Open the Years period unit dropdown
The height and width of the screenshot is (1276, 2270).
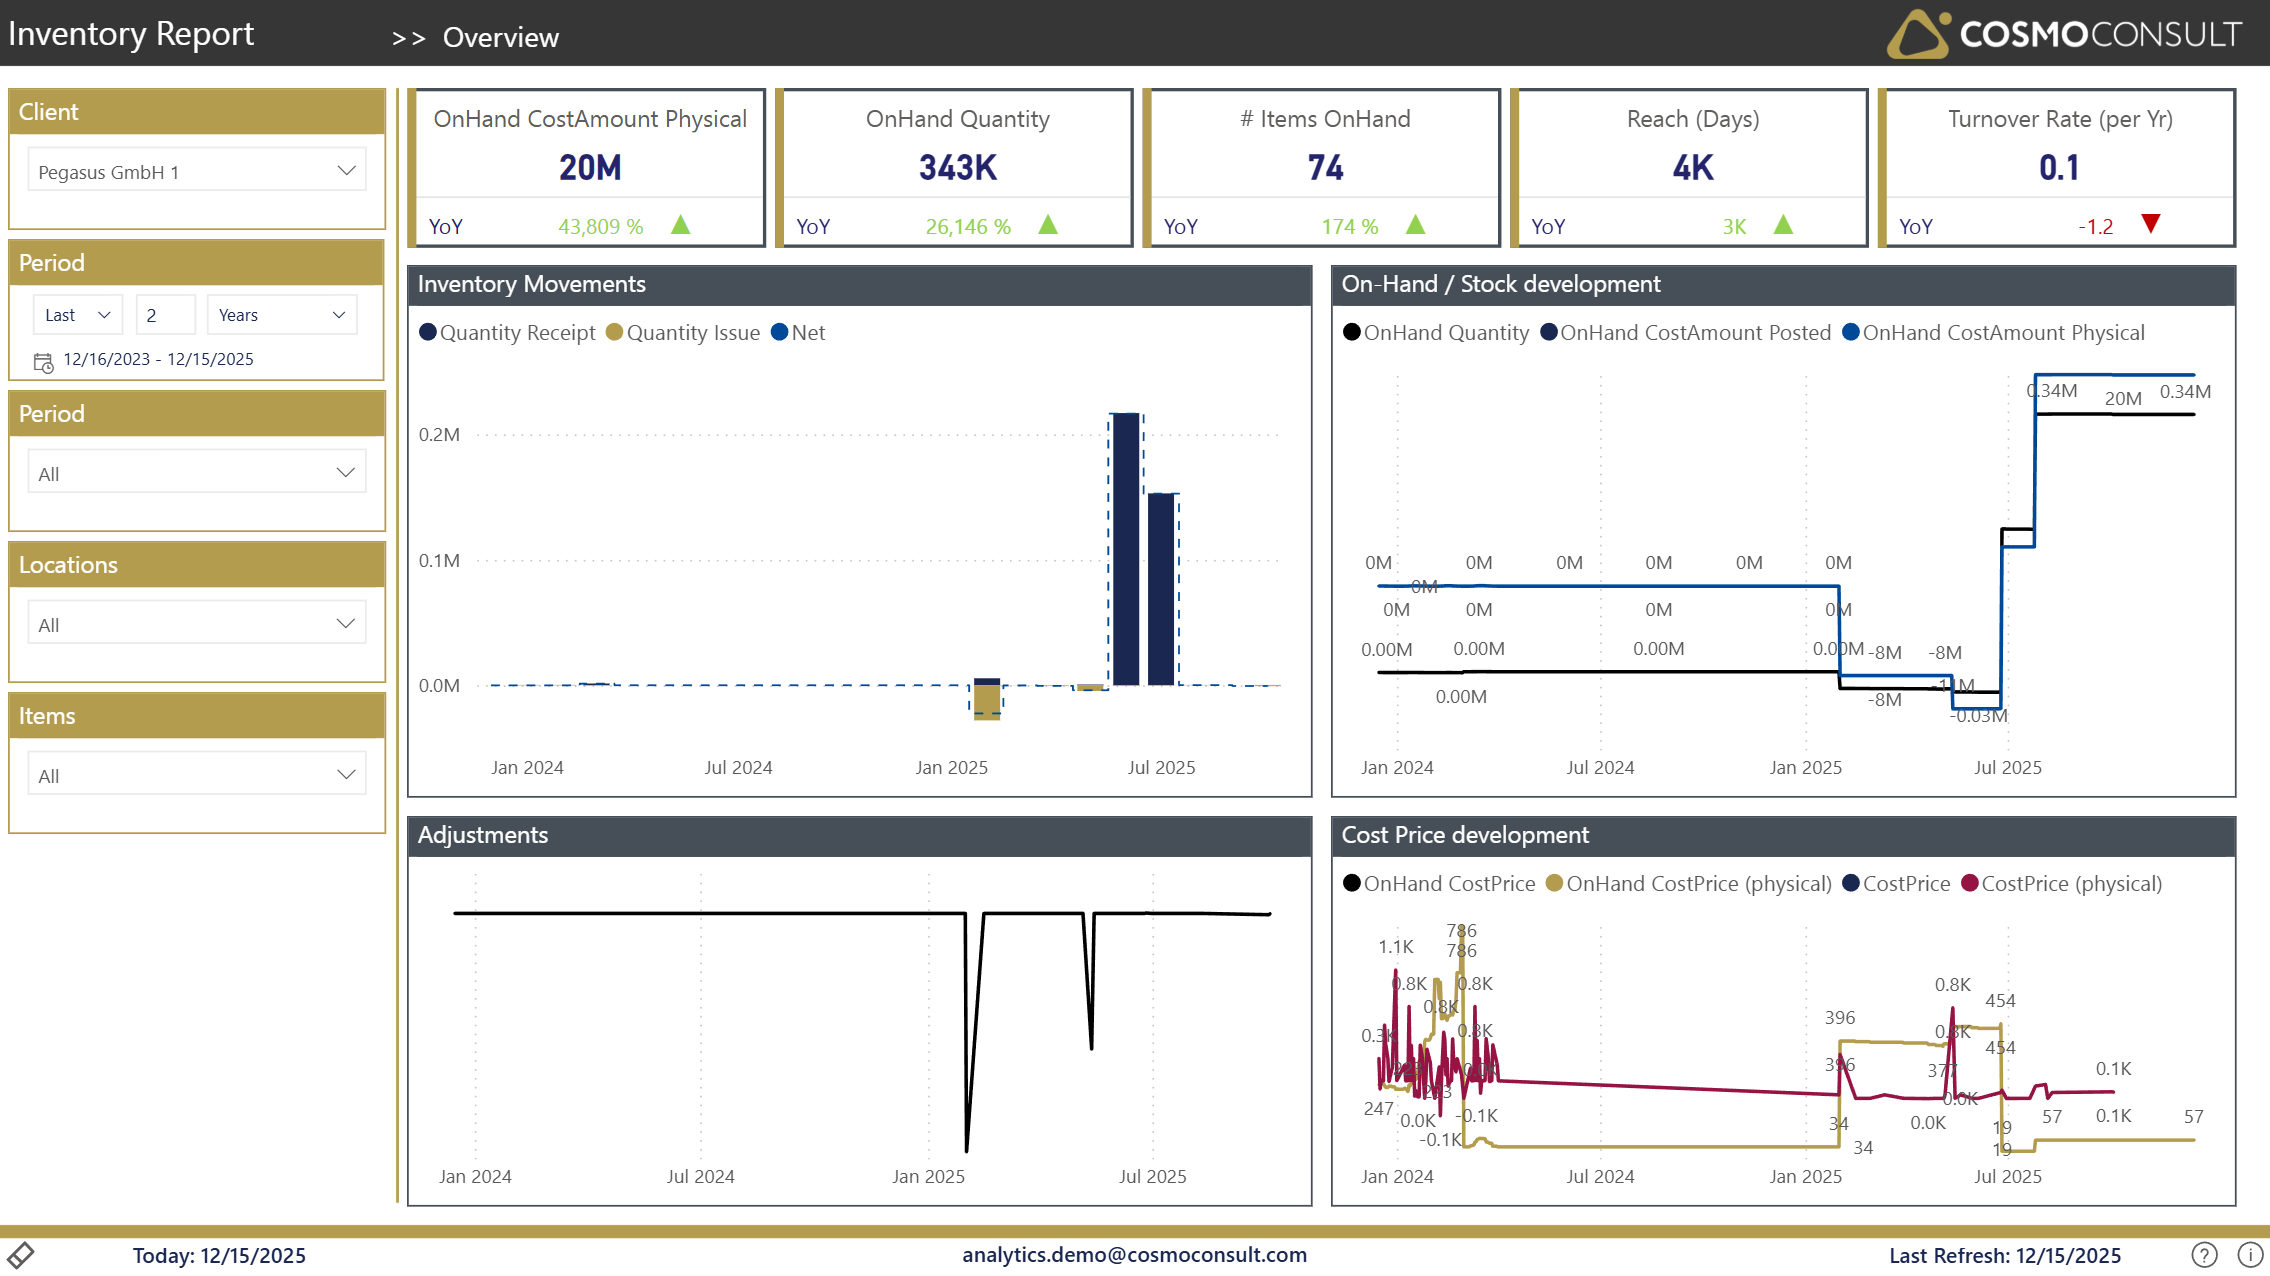coord(281,315)
